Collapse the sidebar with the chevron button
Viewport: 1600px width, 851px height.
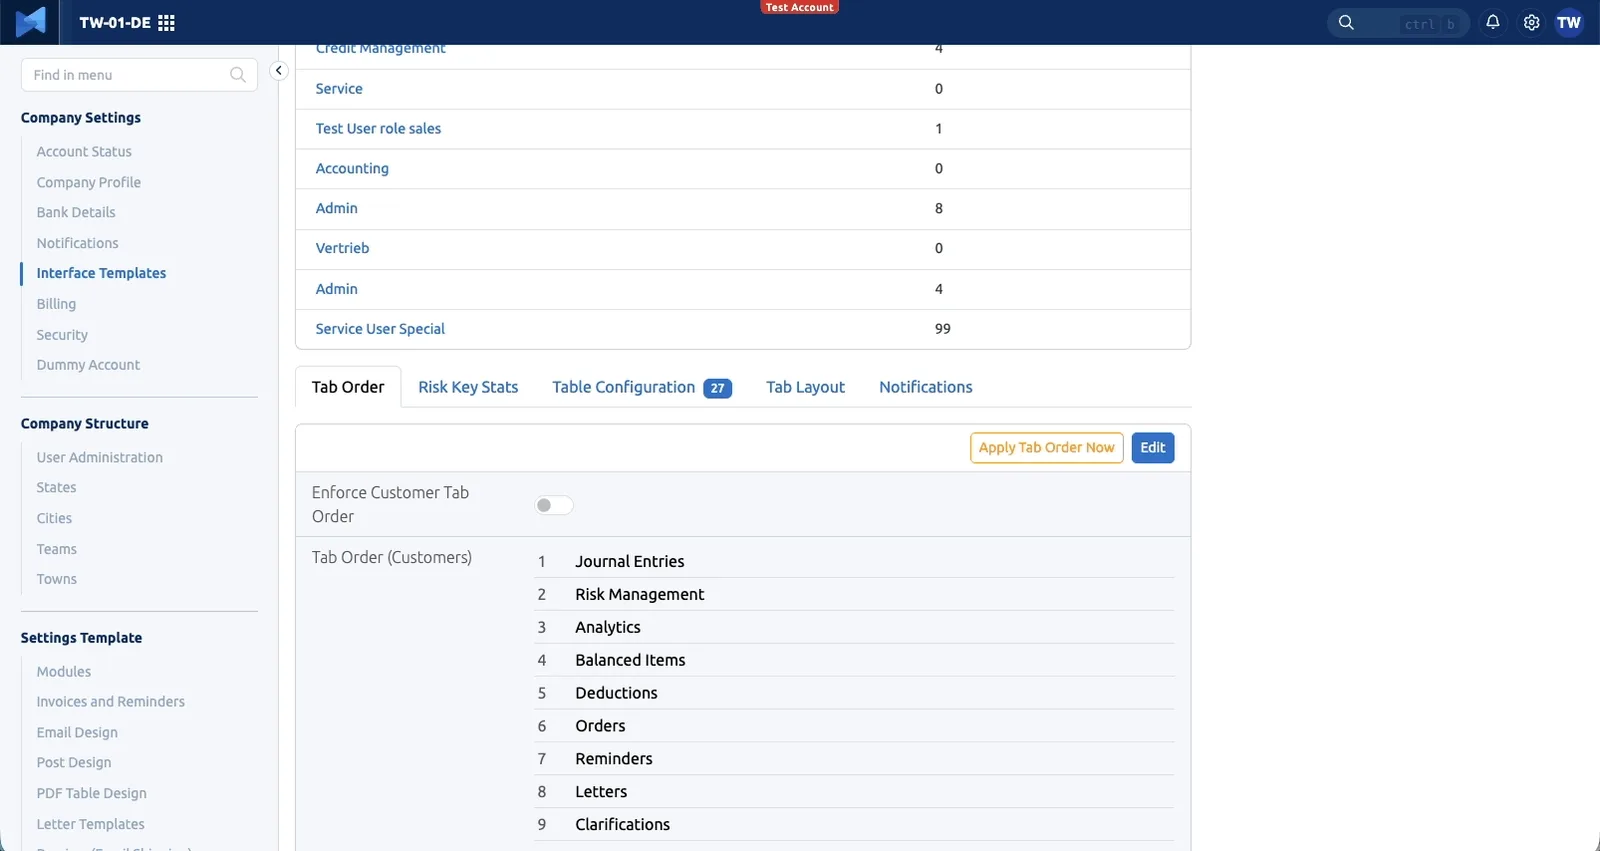click(279, 70)
